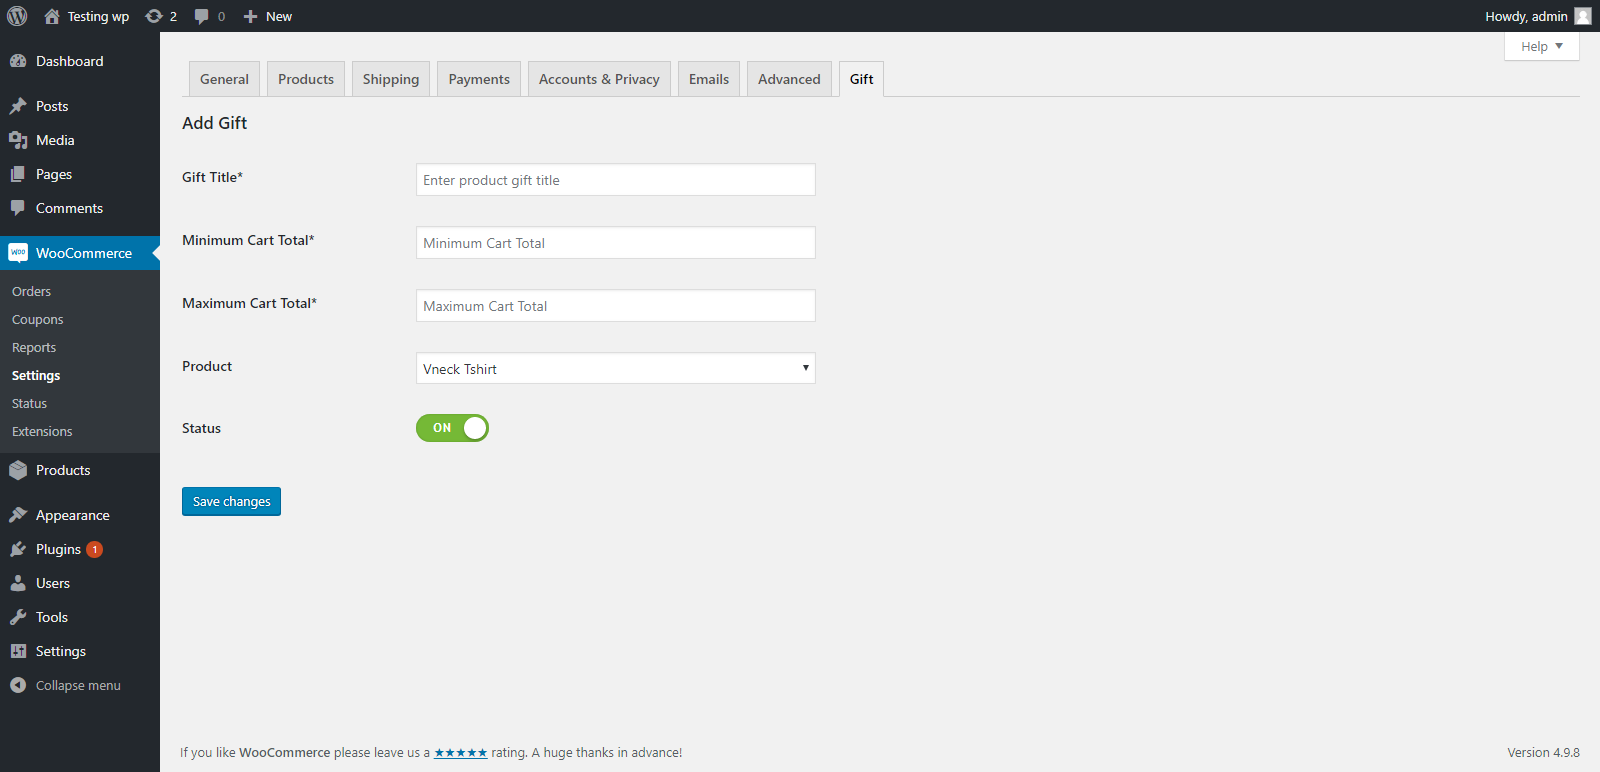Click the Users person icon
This screenshot has height=772, width=1600.
(x=18, y=583)
